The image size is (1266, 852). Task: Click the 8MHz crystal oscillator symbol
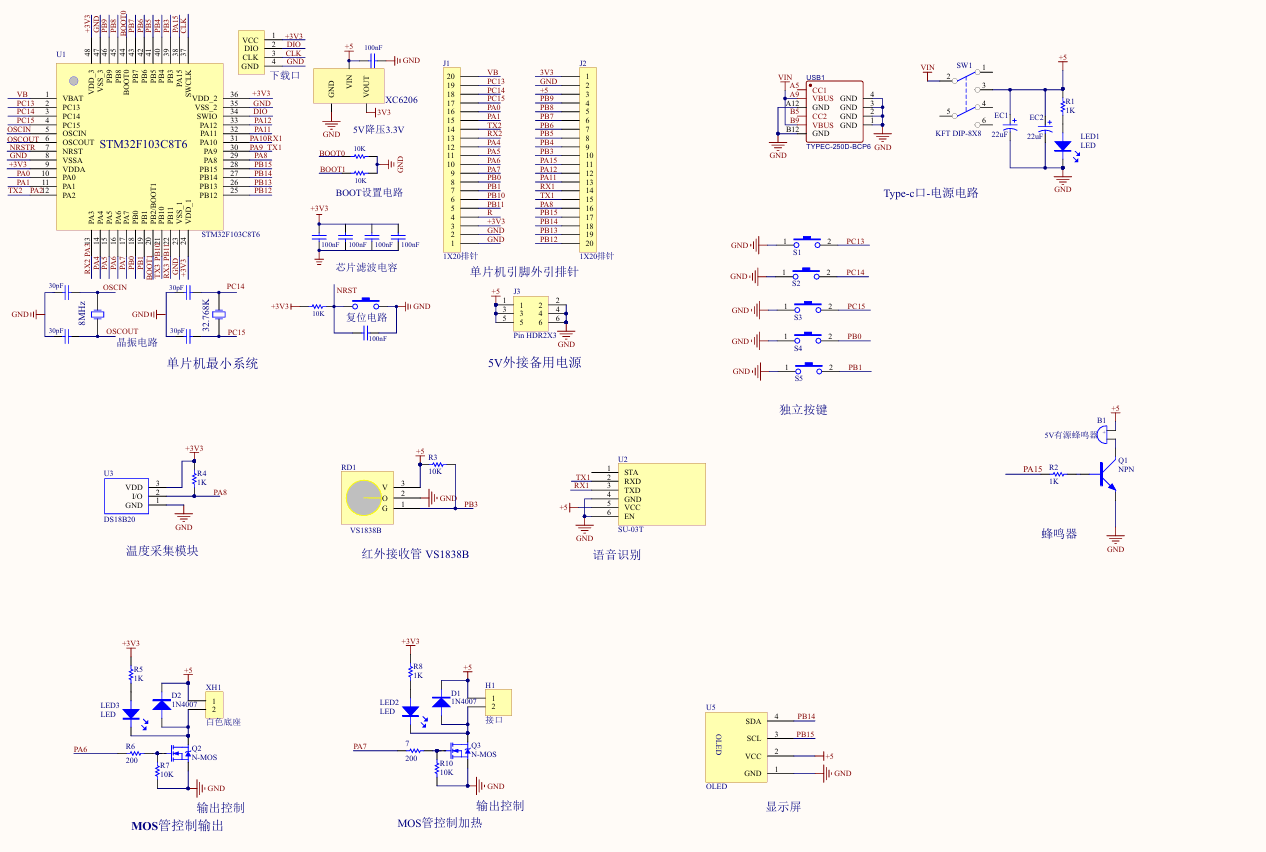pyautogui.click(x=97, y=314)
